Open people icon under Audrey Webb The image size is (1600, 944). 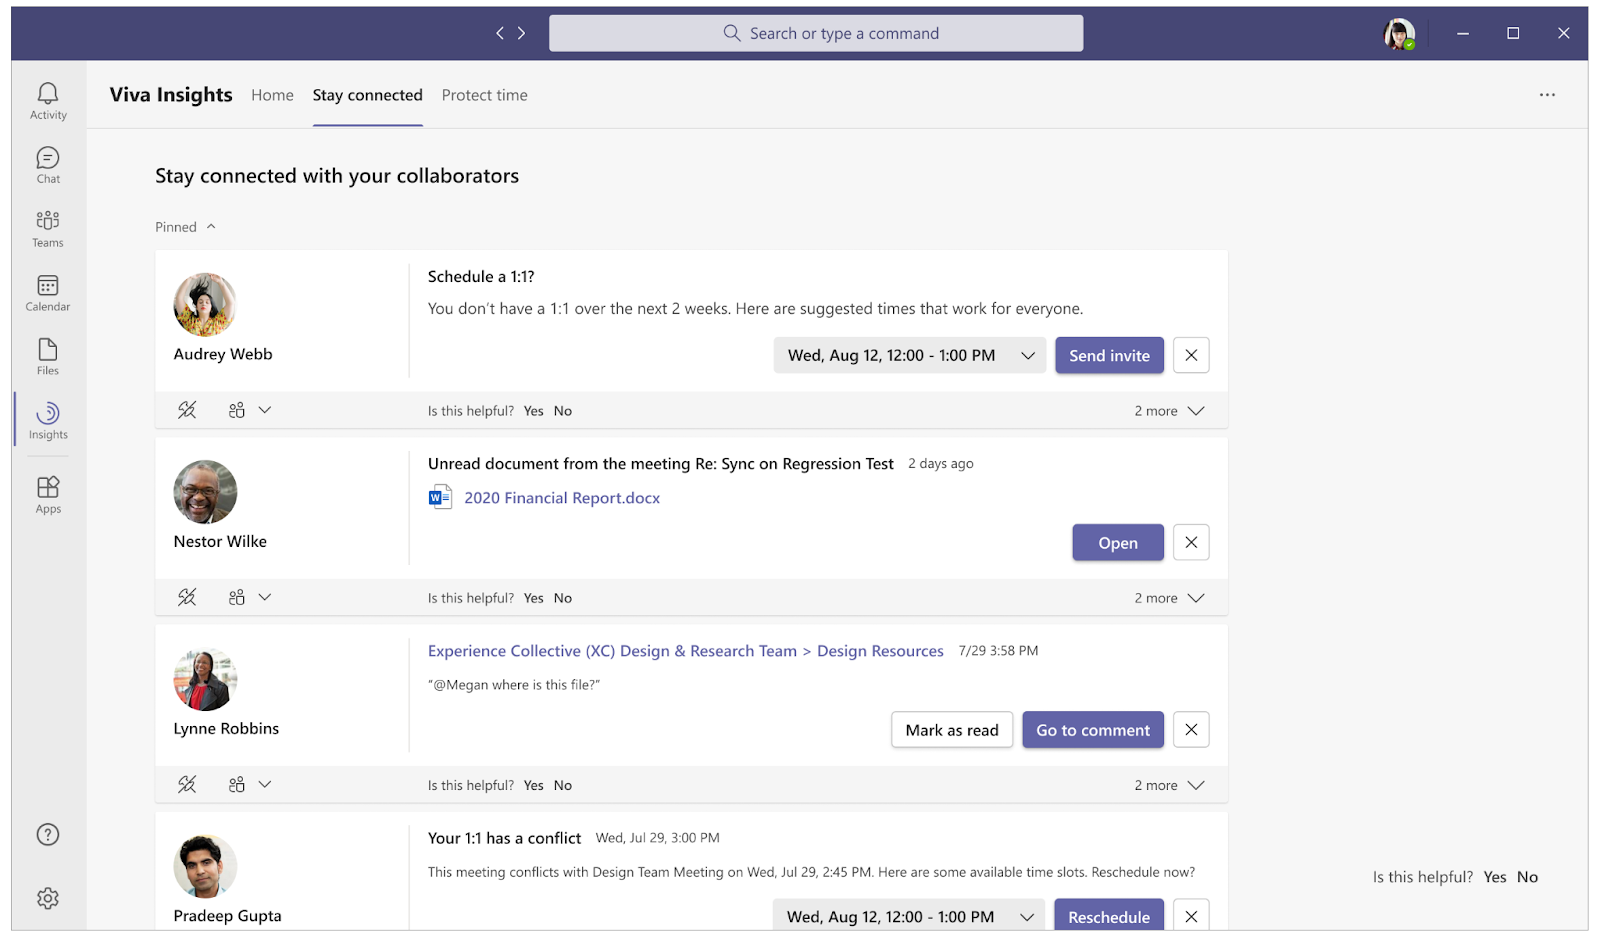pos(237,410)
